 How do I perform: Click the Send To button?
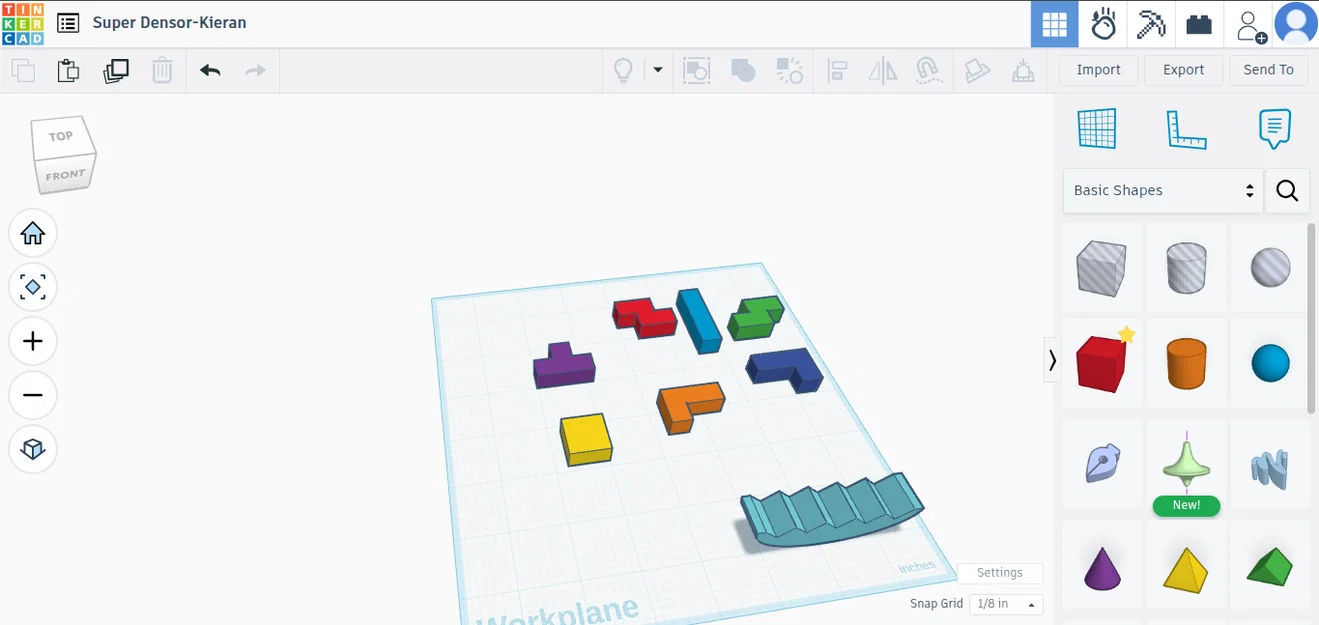[x=1268, y=69]
